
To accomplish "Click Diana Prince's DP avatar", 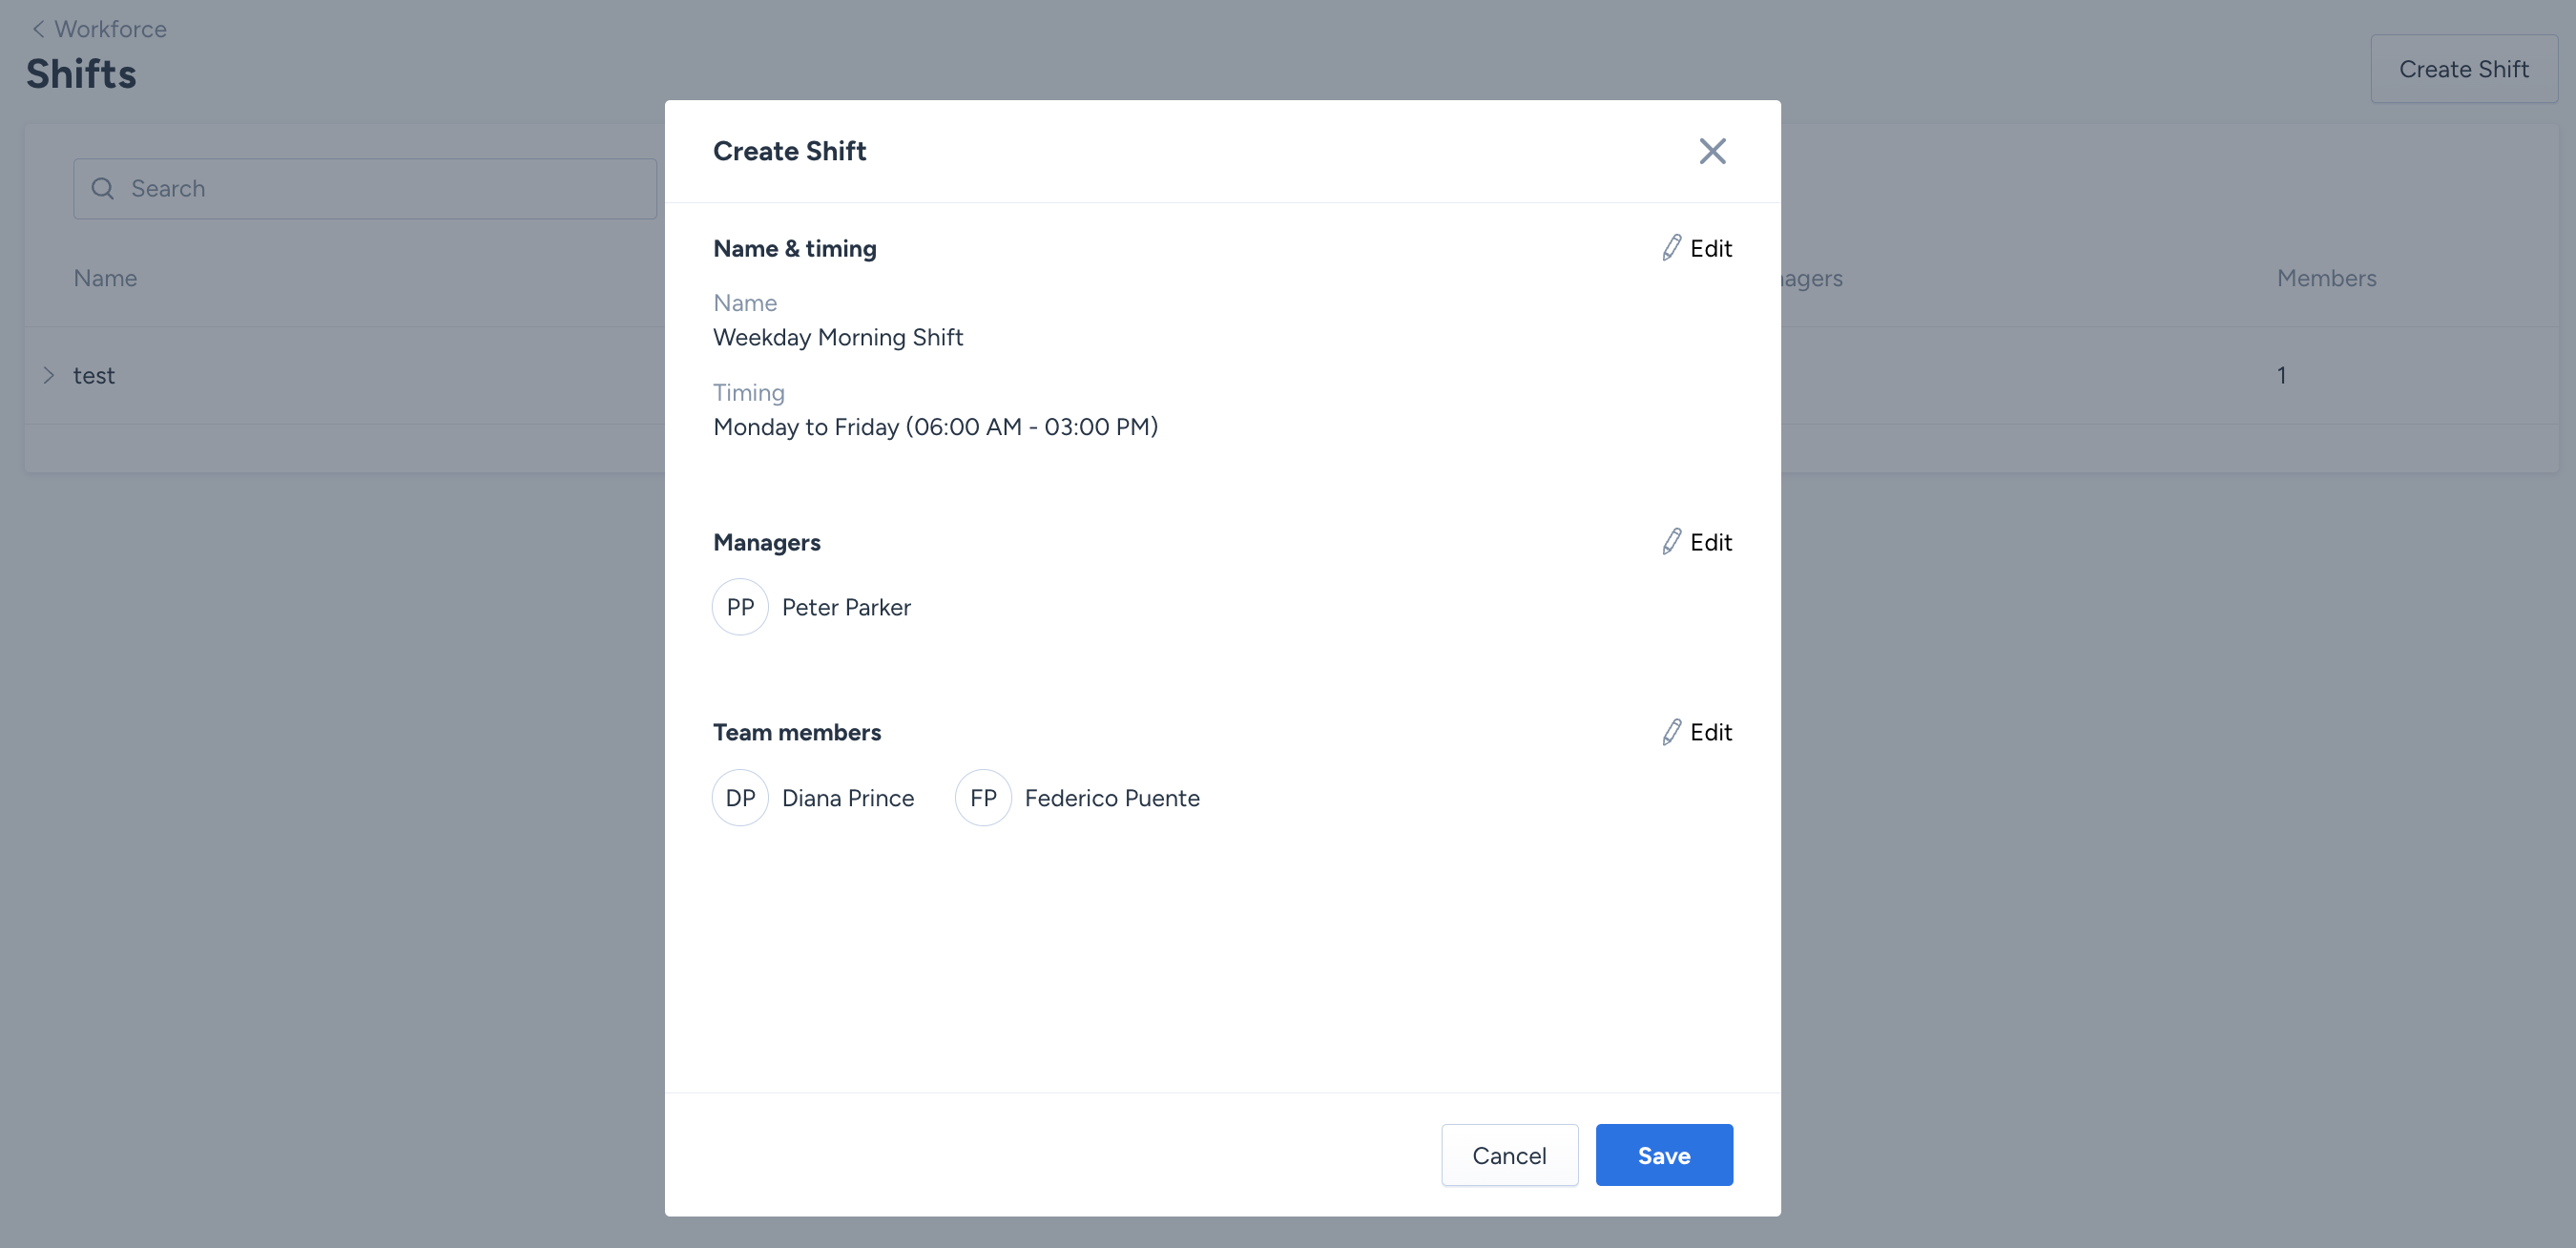I will click(740, 798).
